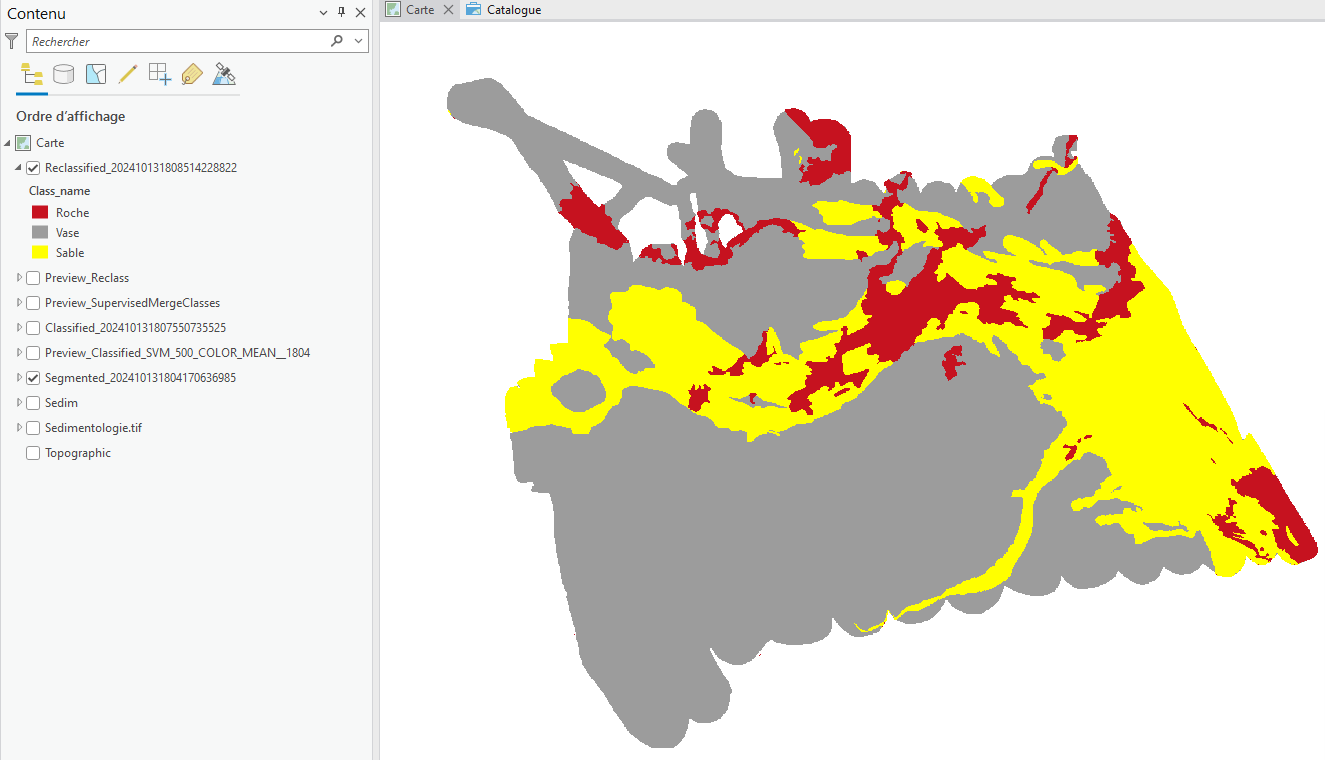Click the List By Labeling tag icon

(x=192, y=74)
